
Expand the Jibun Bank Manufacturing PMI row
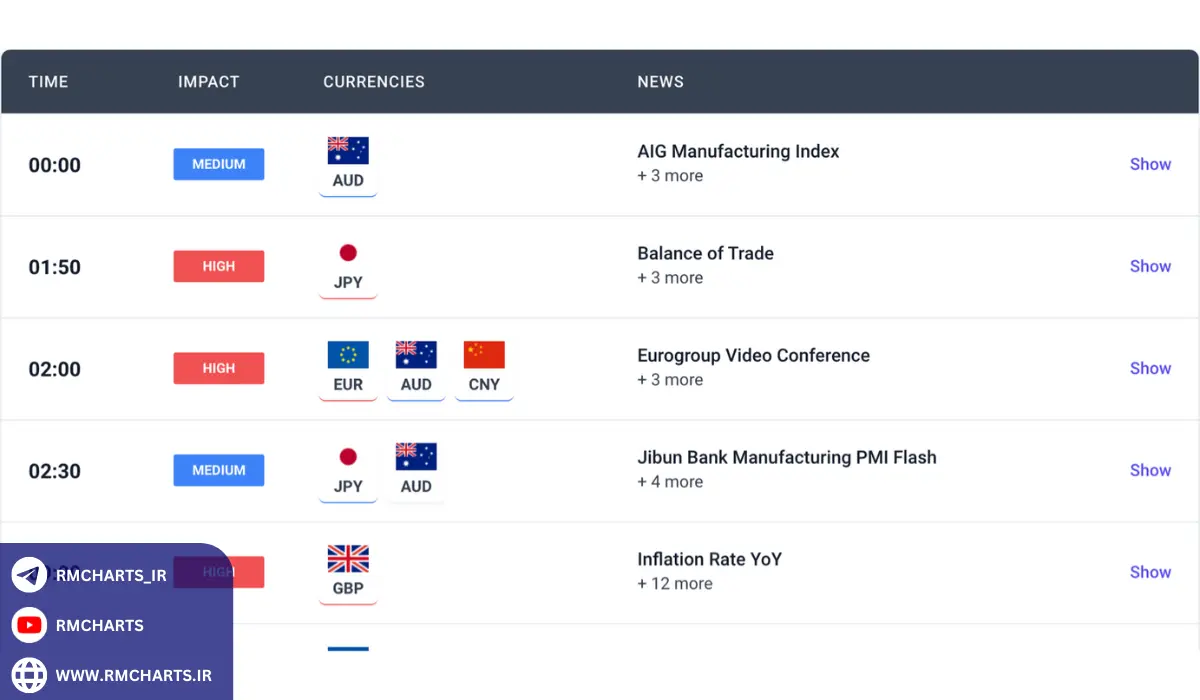[1150, 470]
